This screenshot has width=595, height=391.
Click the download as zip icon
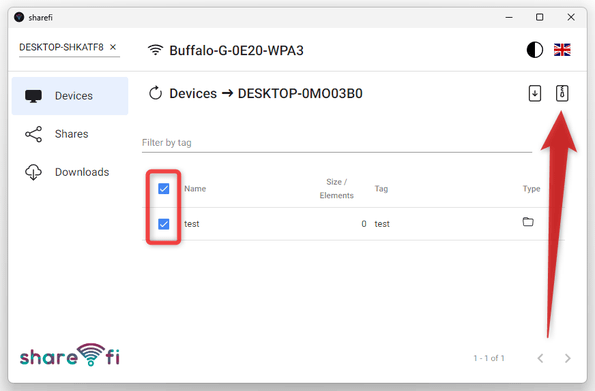pos(562,93)
